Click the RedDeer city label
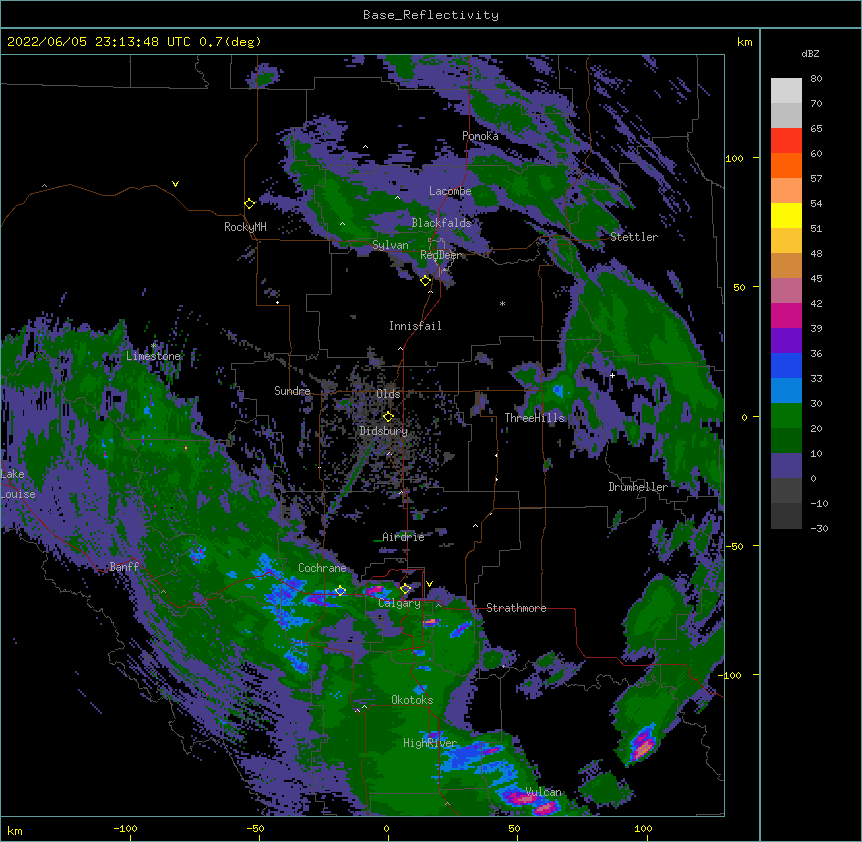862x842 pixels. pyautogui.click(x=440, y=255)
